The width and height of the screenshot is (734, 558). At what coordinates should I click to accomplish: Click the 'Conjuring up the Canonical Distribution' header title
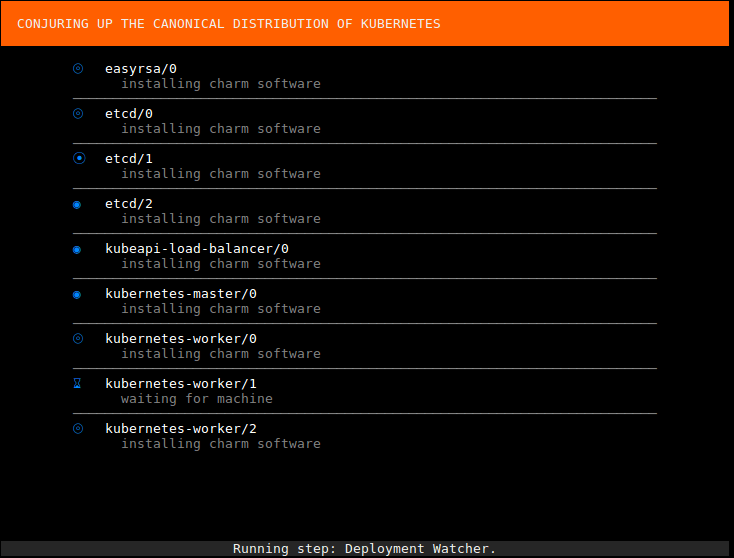click(229, 24)
